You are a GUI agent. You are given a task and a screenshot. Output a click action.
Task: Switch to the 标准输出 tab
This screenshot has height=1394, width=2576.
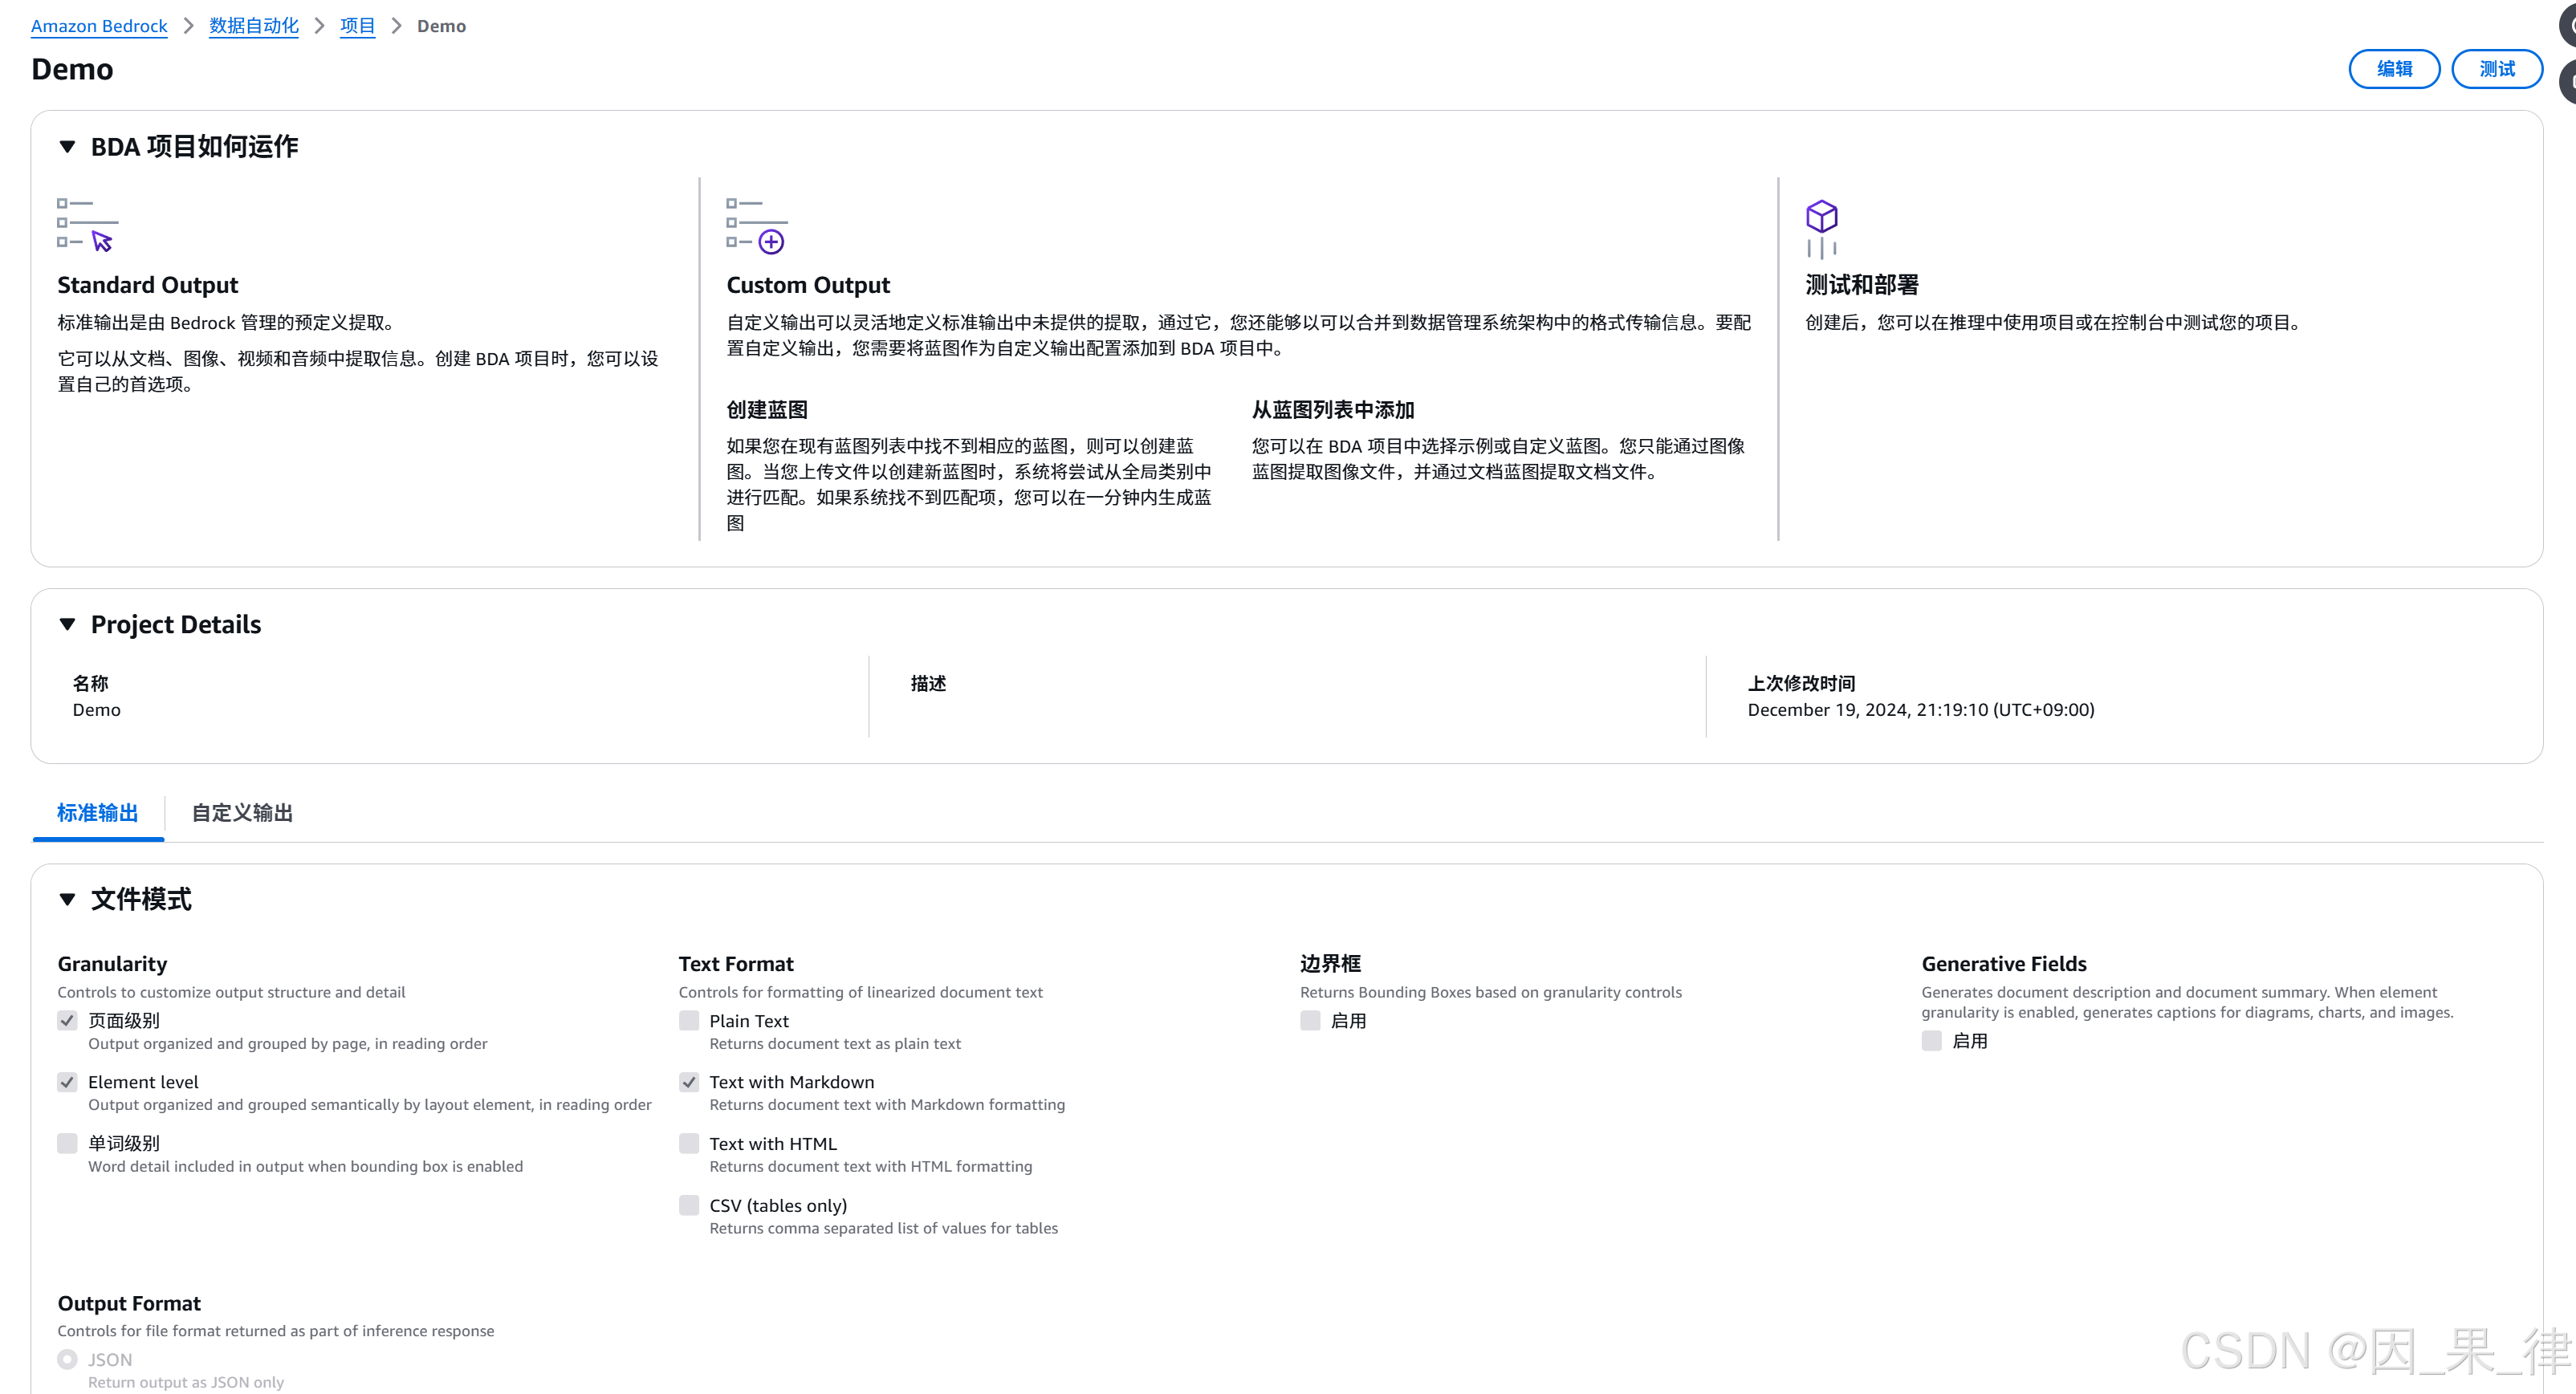(97, 813)
